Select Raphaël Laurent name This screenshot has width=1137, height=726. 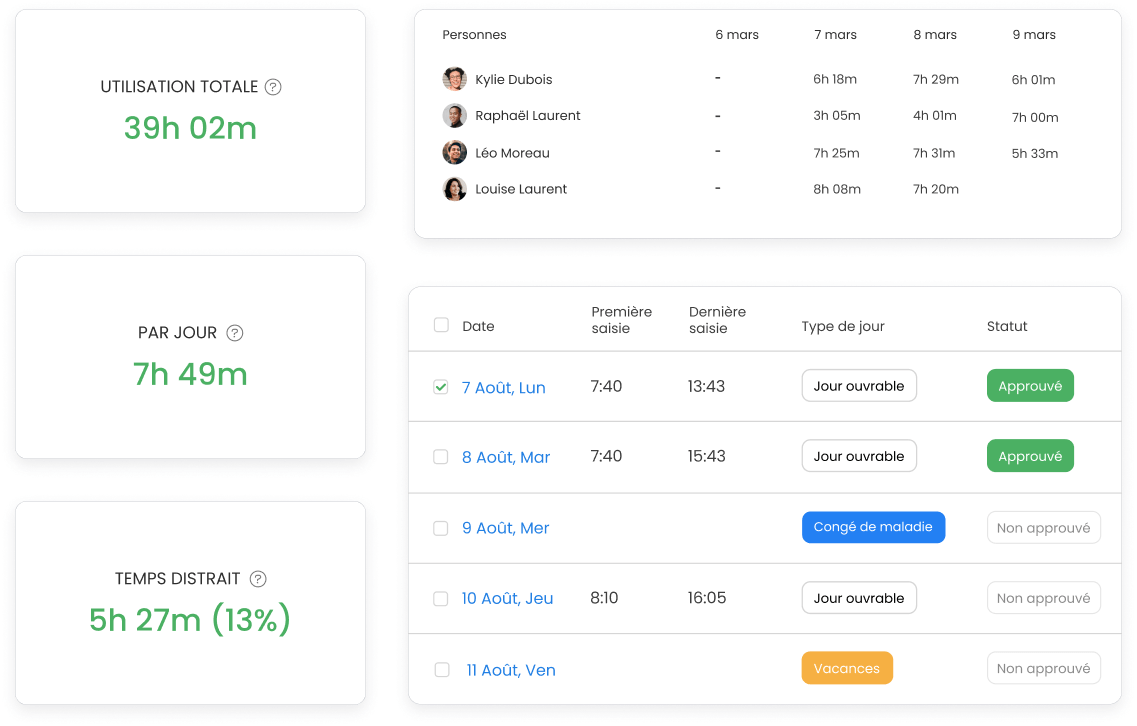528,116
